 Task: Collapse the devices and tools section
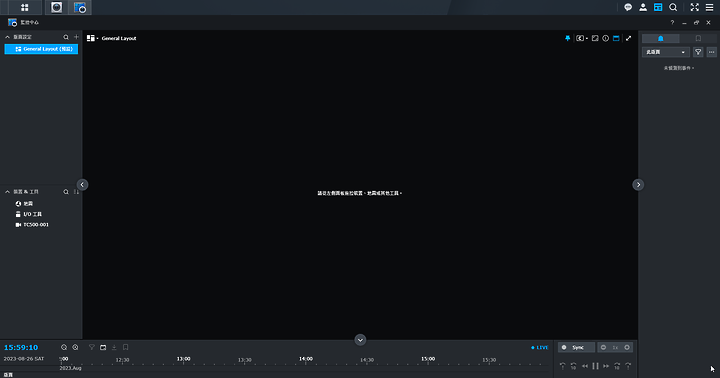point(7,192)
